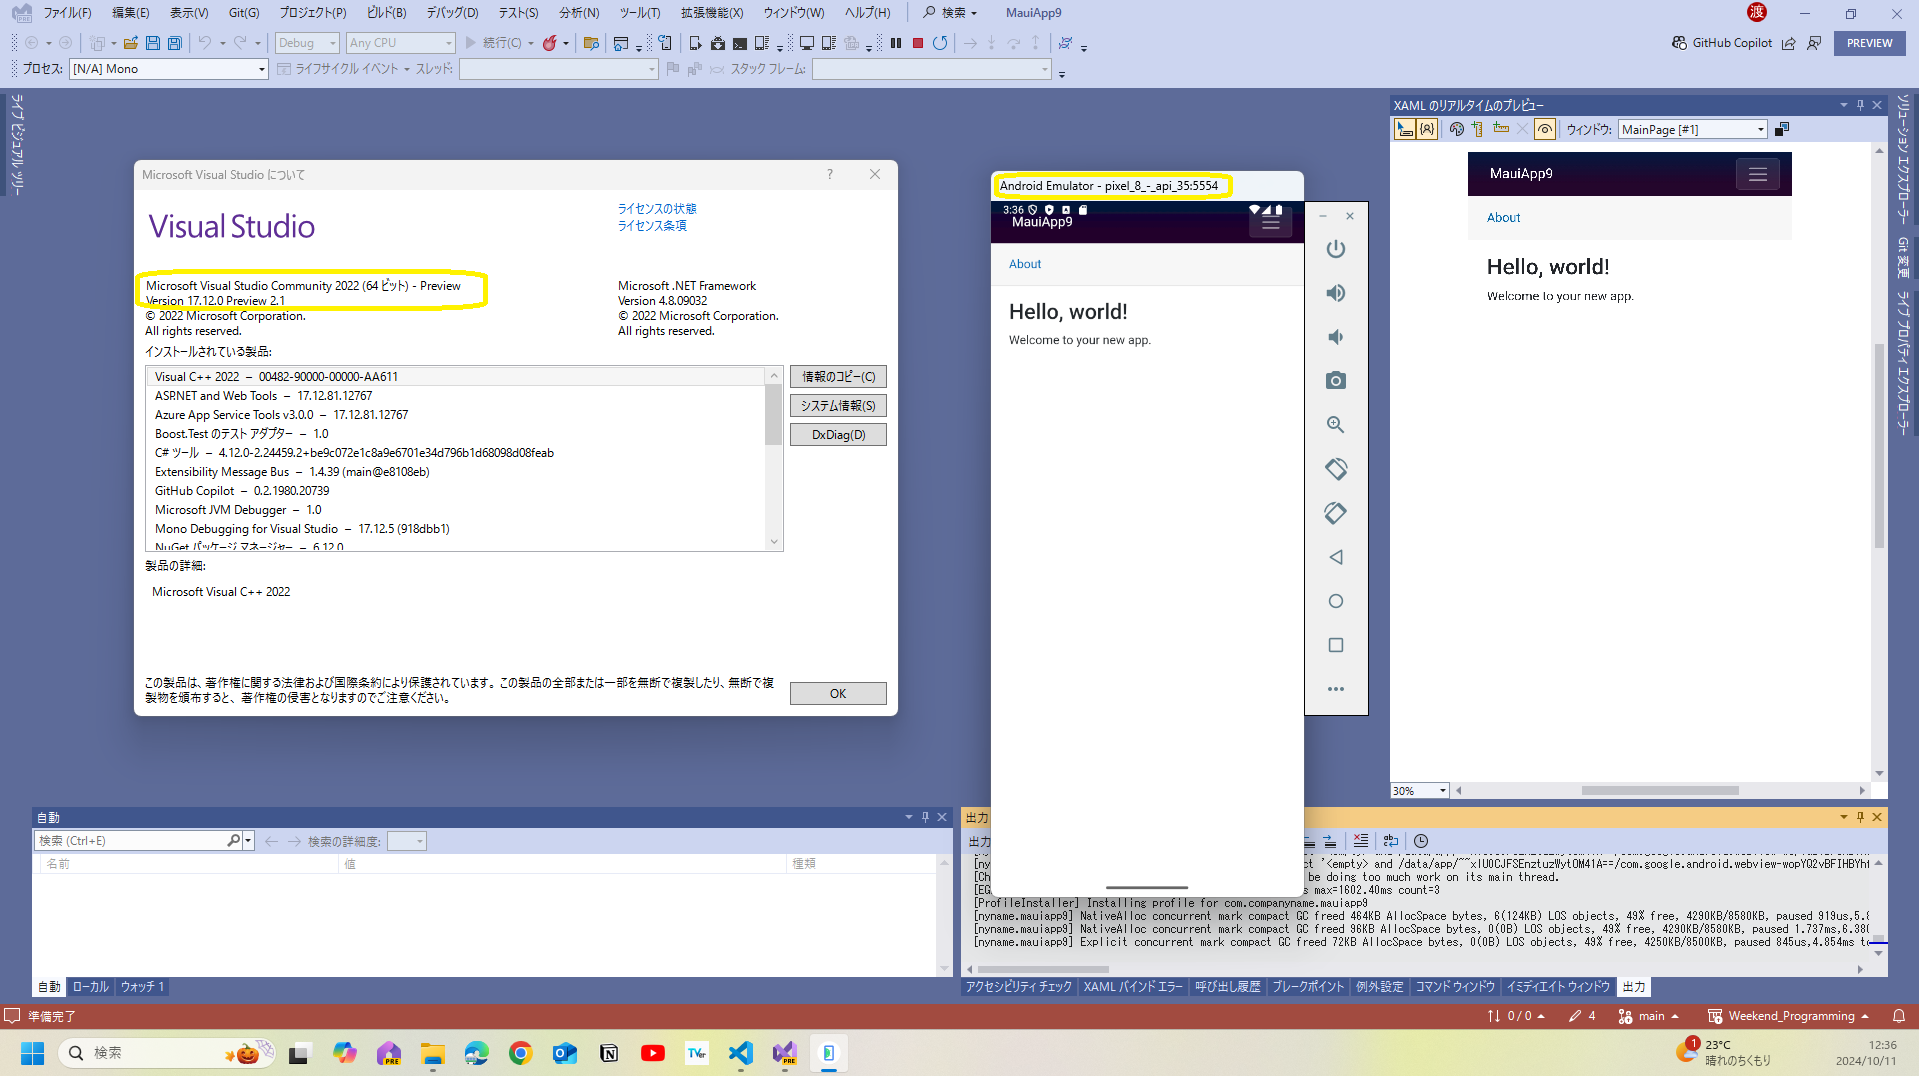
Task: Open hamburger menu in XAML preview app
Action: point(1758,175)
